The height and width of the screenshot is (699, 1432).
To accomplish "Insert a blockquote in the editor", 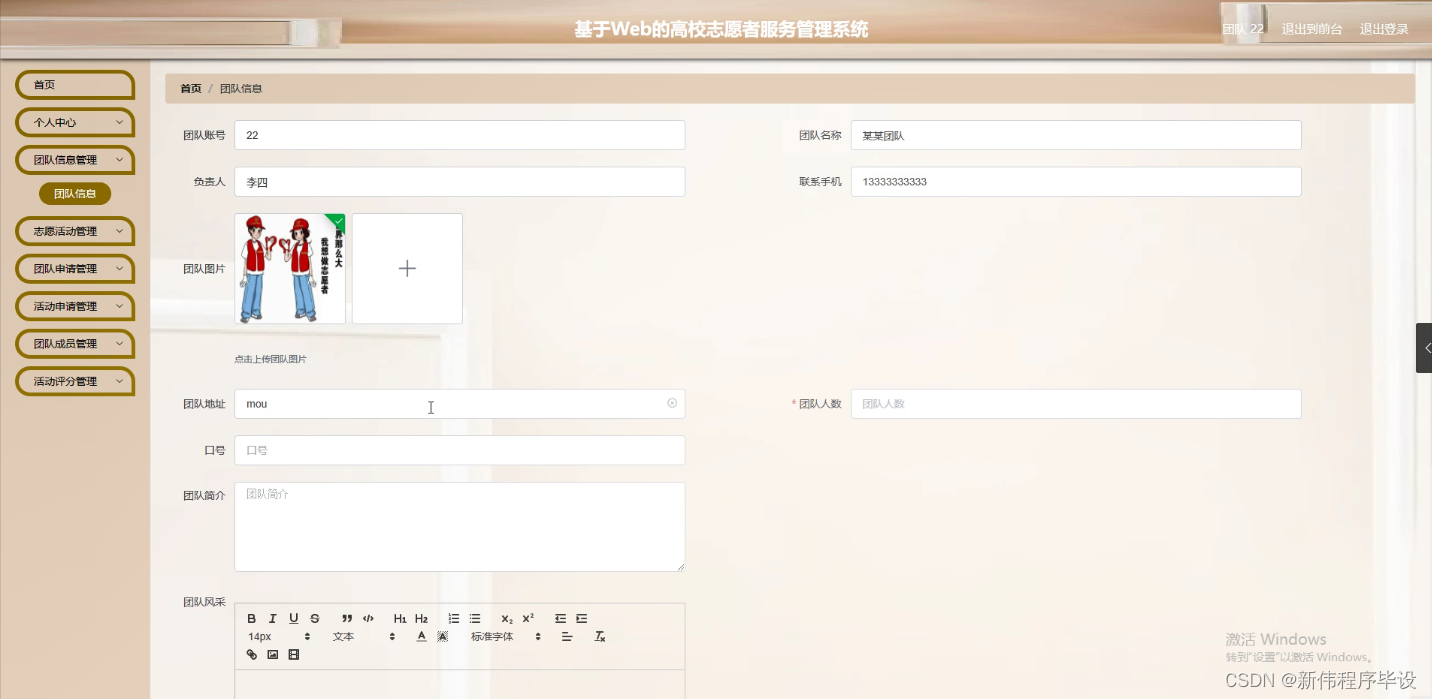I will [346, 618].
